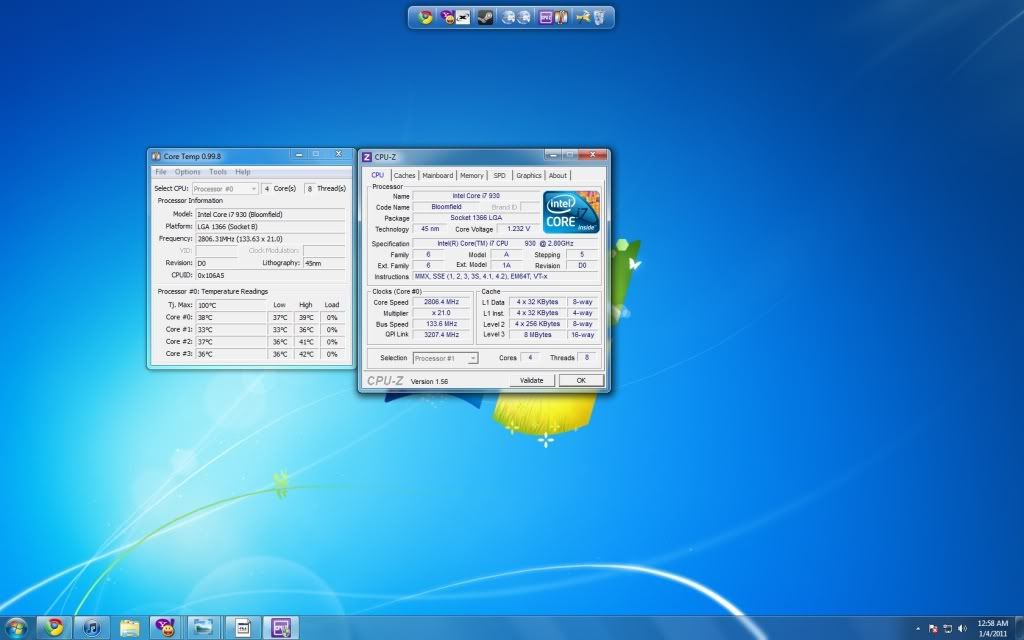This screenshot has height=640, width=1024.
Task: Click the Bus Speed value 133.6 MHz
Action: click(441, 324)
